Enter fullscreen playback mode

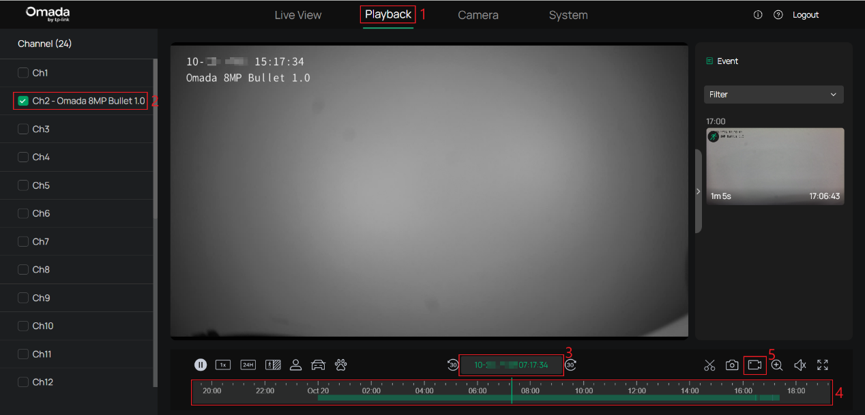coord(823,365)
